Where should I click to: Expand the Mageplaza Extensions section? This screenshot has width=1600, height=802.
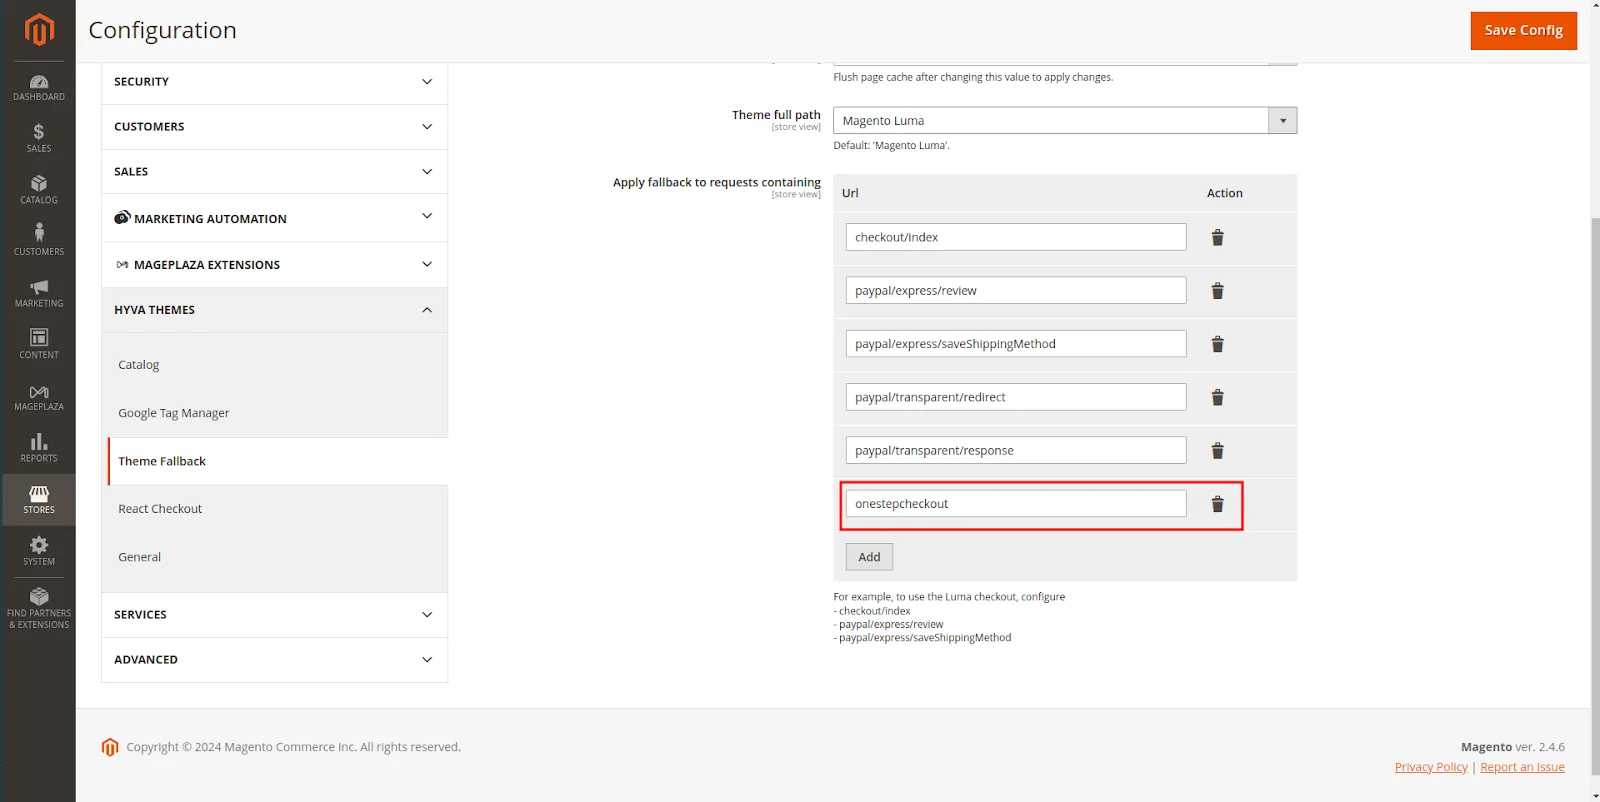tap(274, 265)
